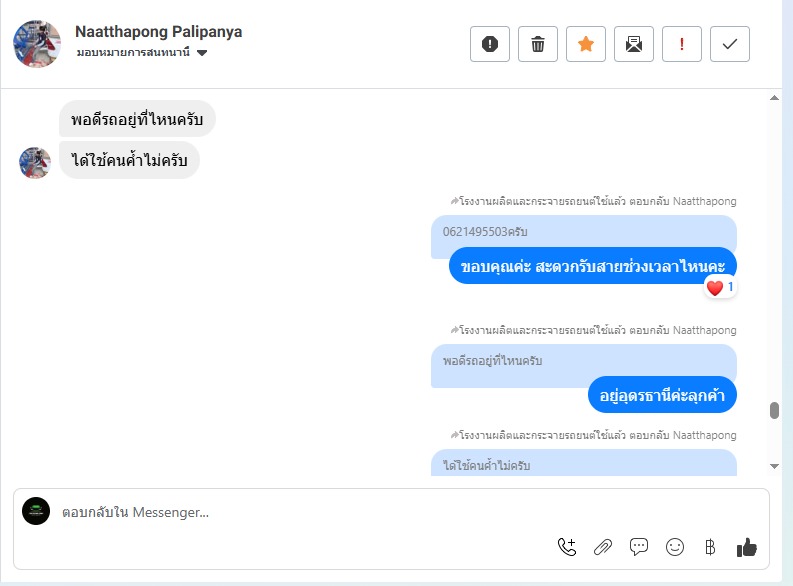This screenshot has width=793, height=586.
Task: Toggle the orange star follow-up button
Action: 586,44
